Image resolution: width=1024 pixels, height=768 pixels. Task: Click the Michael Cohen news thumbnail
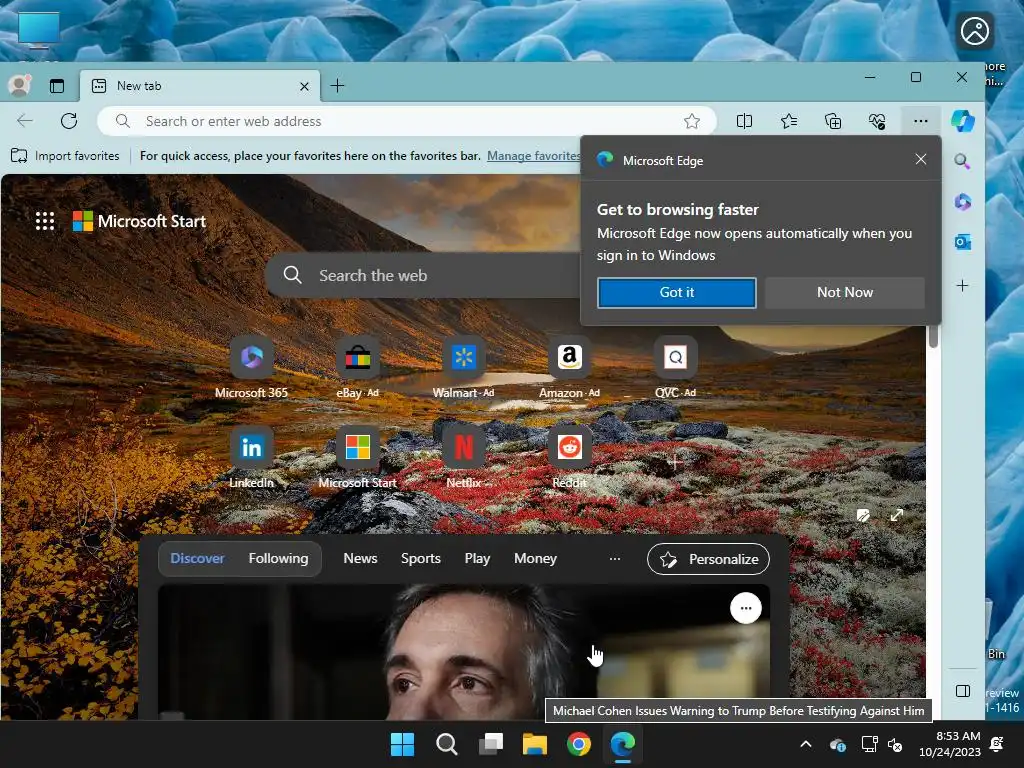point(464,652)
